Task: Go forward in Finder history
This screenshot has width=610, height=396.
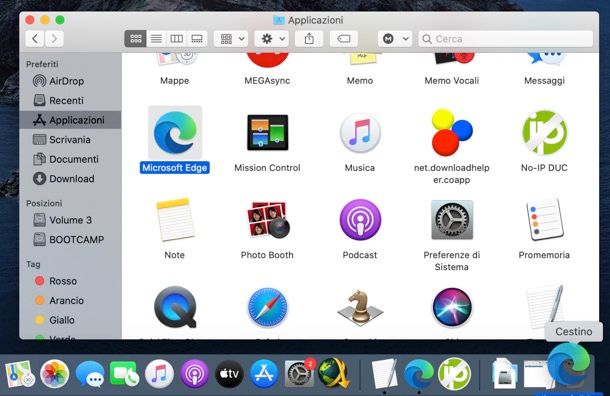Action: 54,39
